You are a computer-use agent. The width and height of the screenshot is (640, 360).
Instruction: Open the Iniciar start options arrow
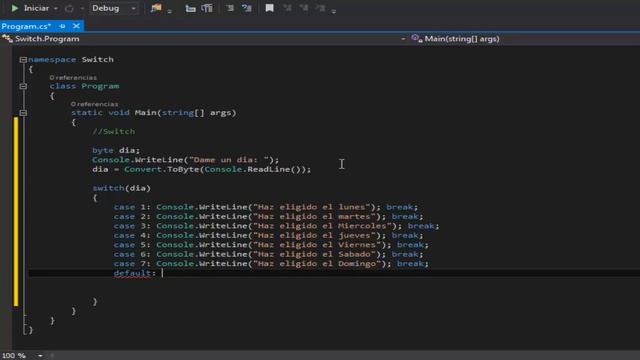[x=56, y=9]
